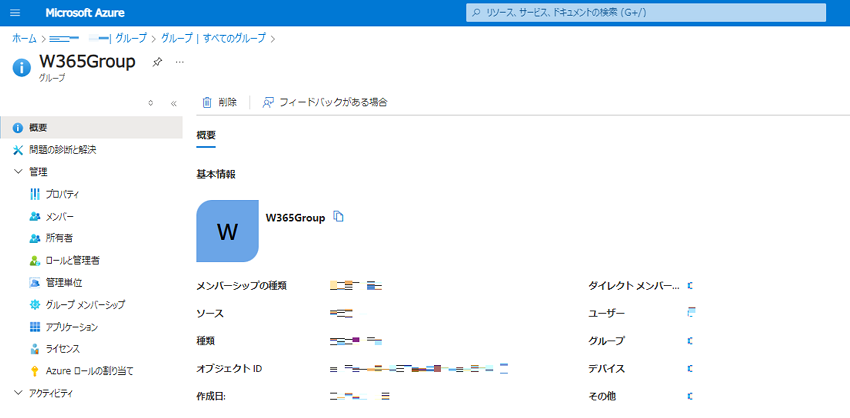
Task: Open the Azure portal hamburger menu
Action: pyautogui.click(x=15, y=12)
